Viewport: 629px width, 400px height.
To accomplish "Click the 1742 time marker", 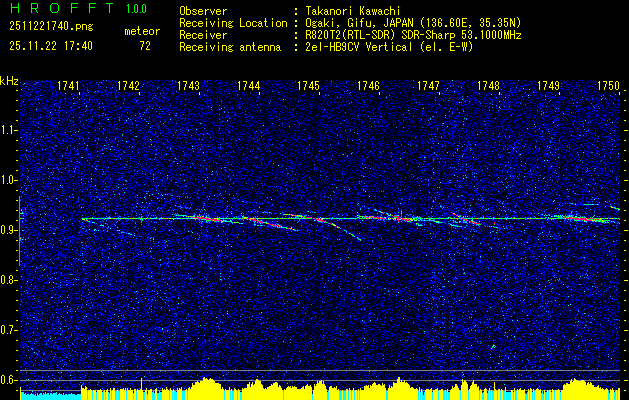I will pyautogui.click(x=128, y=86).
